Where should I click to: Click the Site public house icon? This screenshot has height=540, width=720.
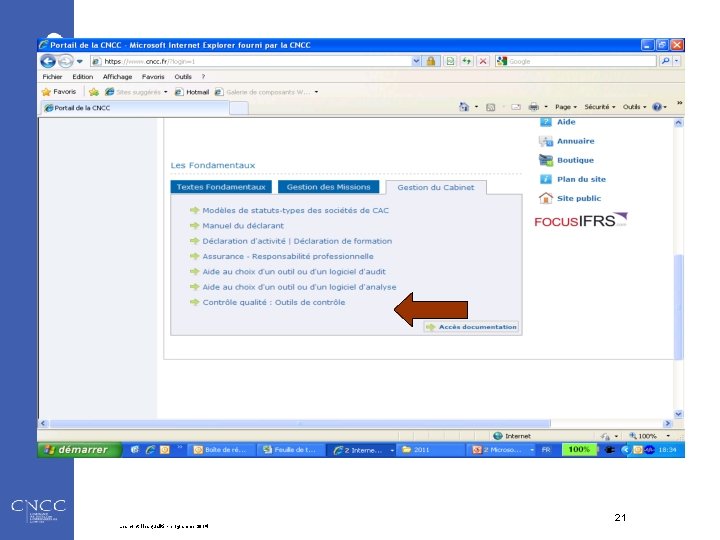[x=546, y=198]
